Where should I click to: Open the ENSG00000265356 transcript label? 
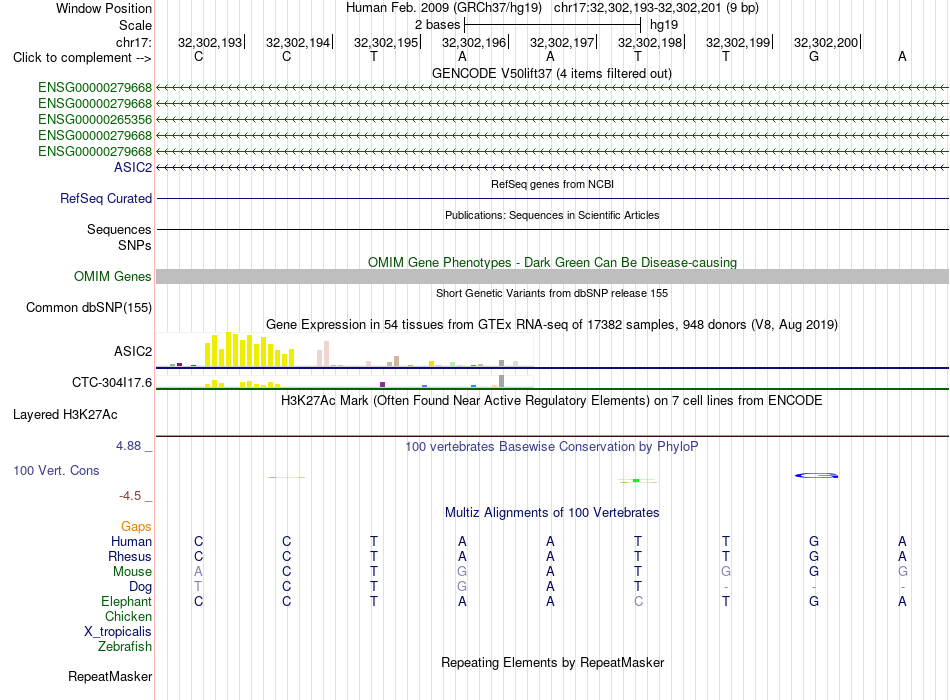pyautogui.click(x=95, y=119)
